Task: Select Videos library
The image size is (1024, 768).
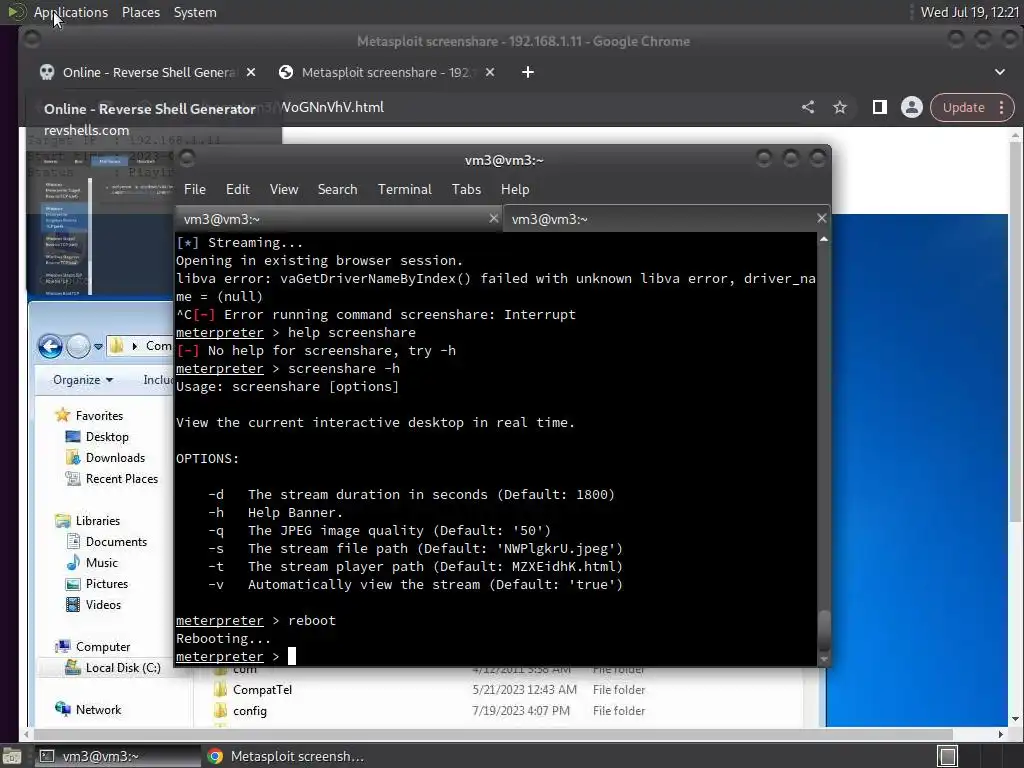Action: (x=93, y=605)
